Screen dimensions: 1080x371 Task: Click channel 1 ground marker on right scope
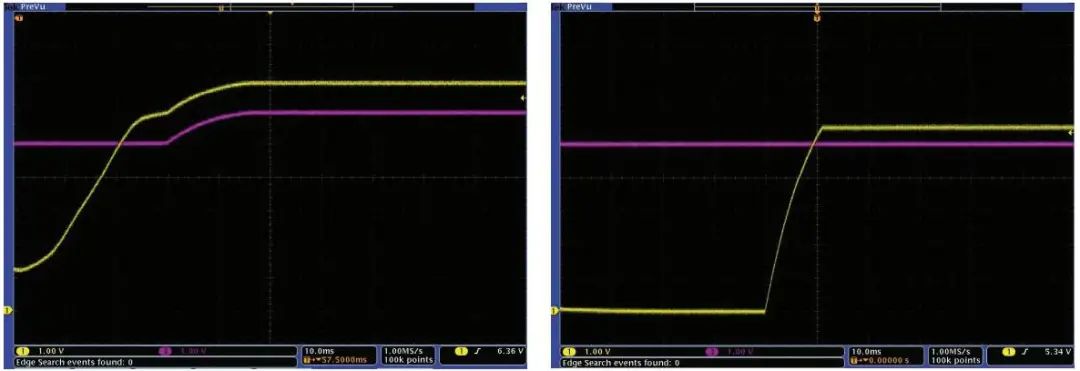coord(554,310)
